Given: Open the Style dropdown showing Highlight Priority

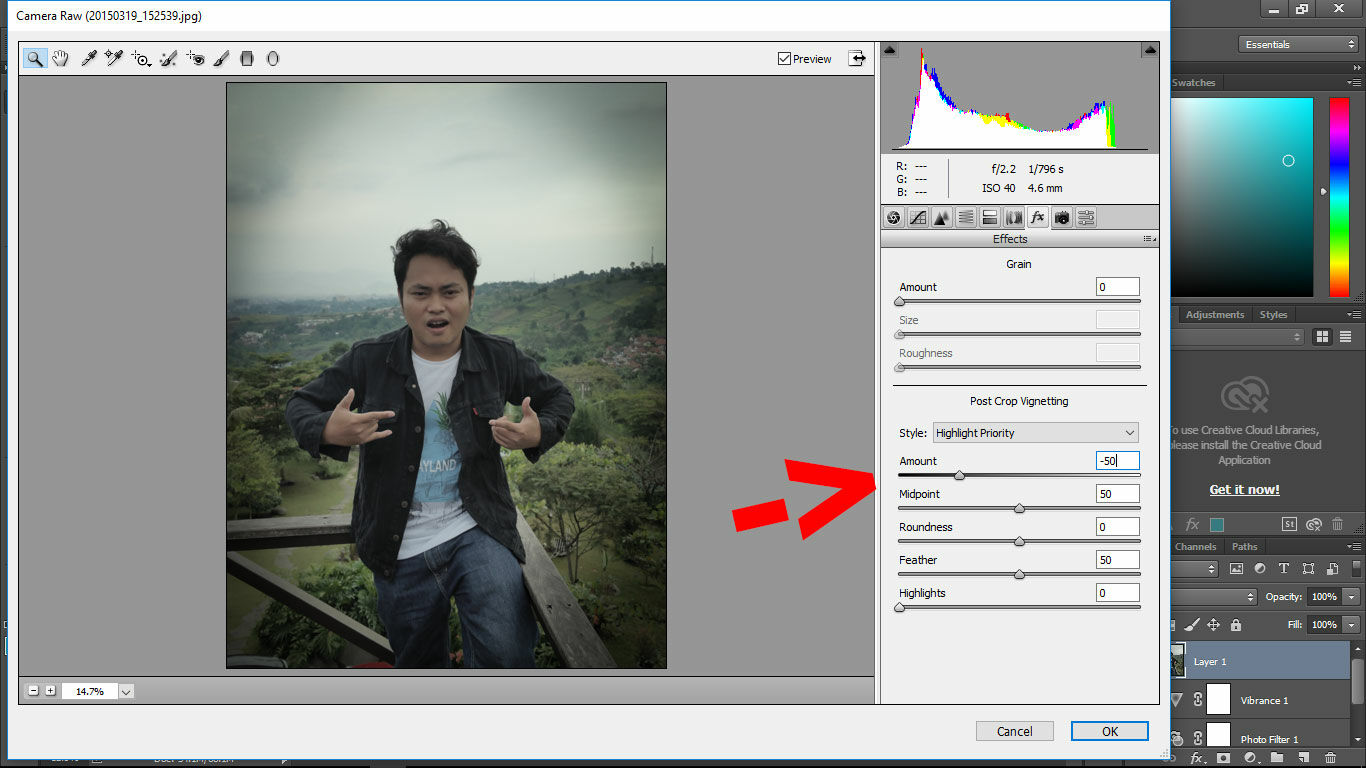Looking at the screenshot, I should pyautogui.click(x=1035, y=432).
